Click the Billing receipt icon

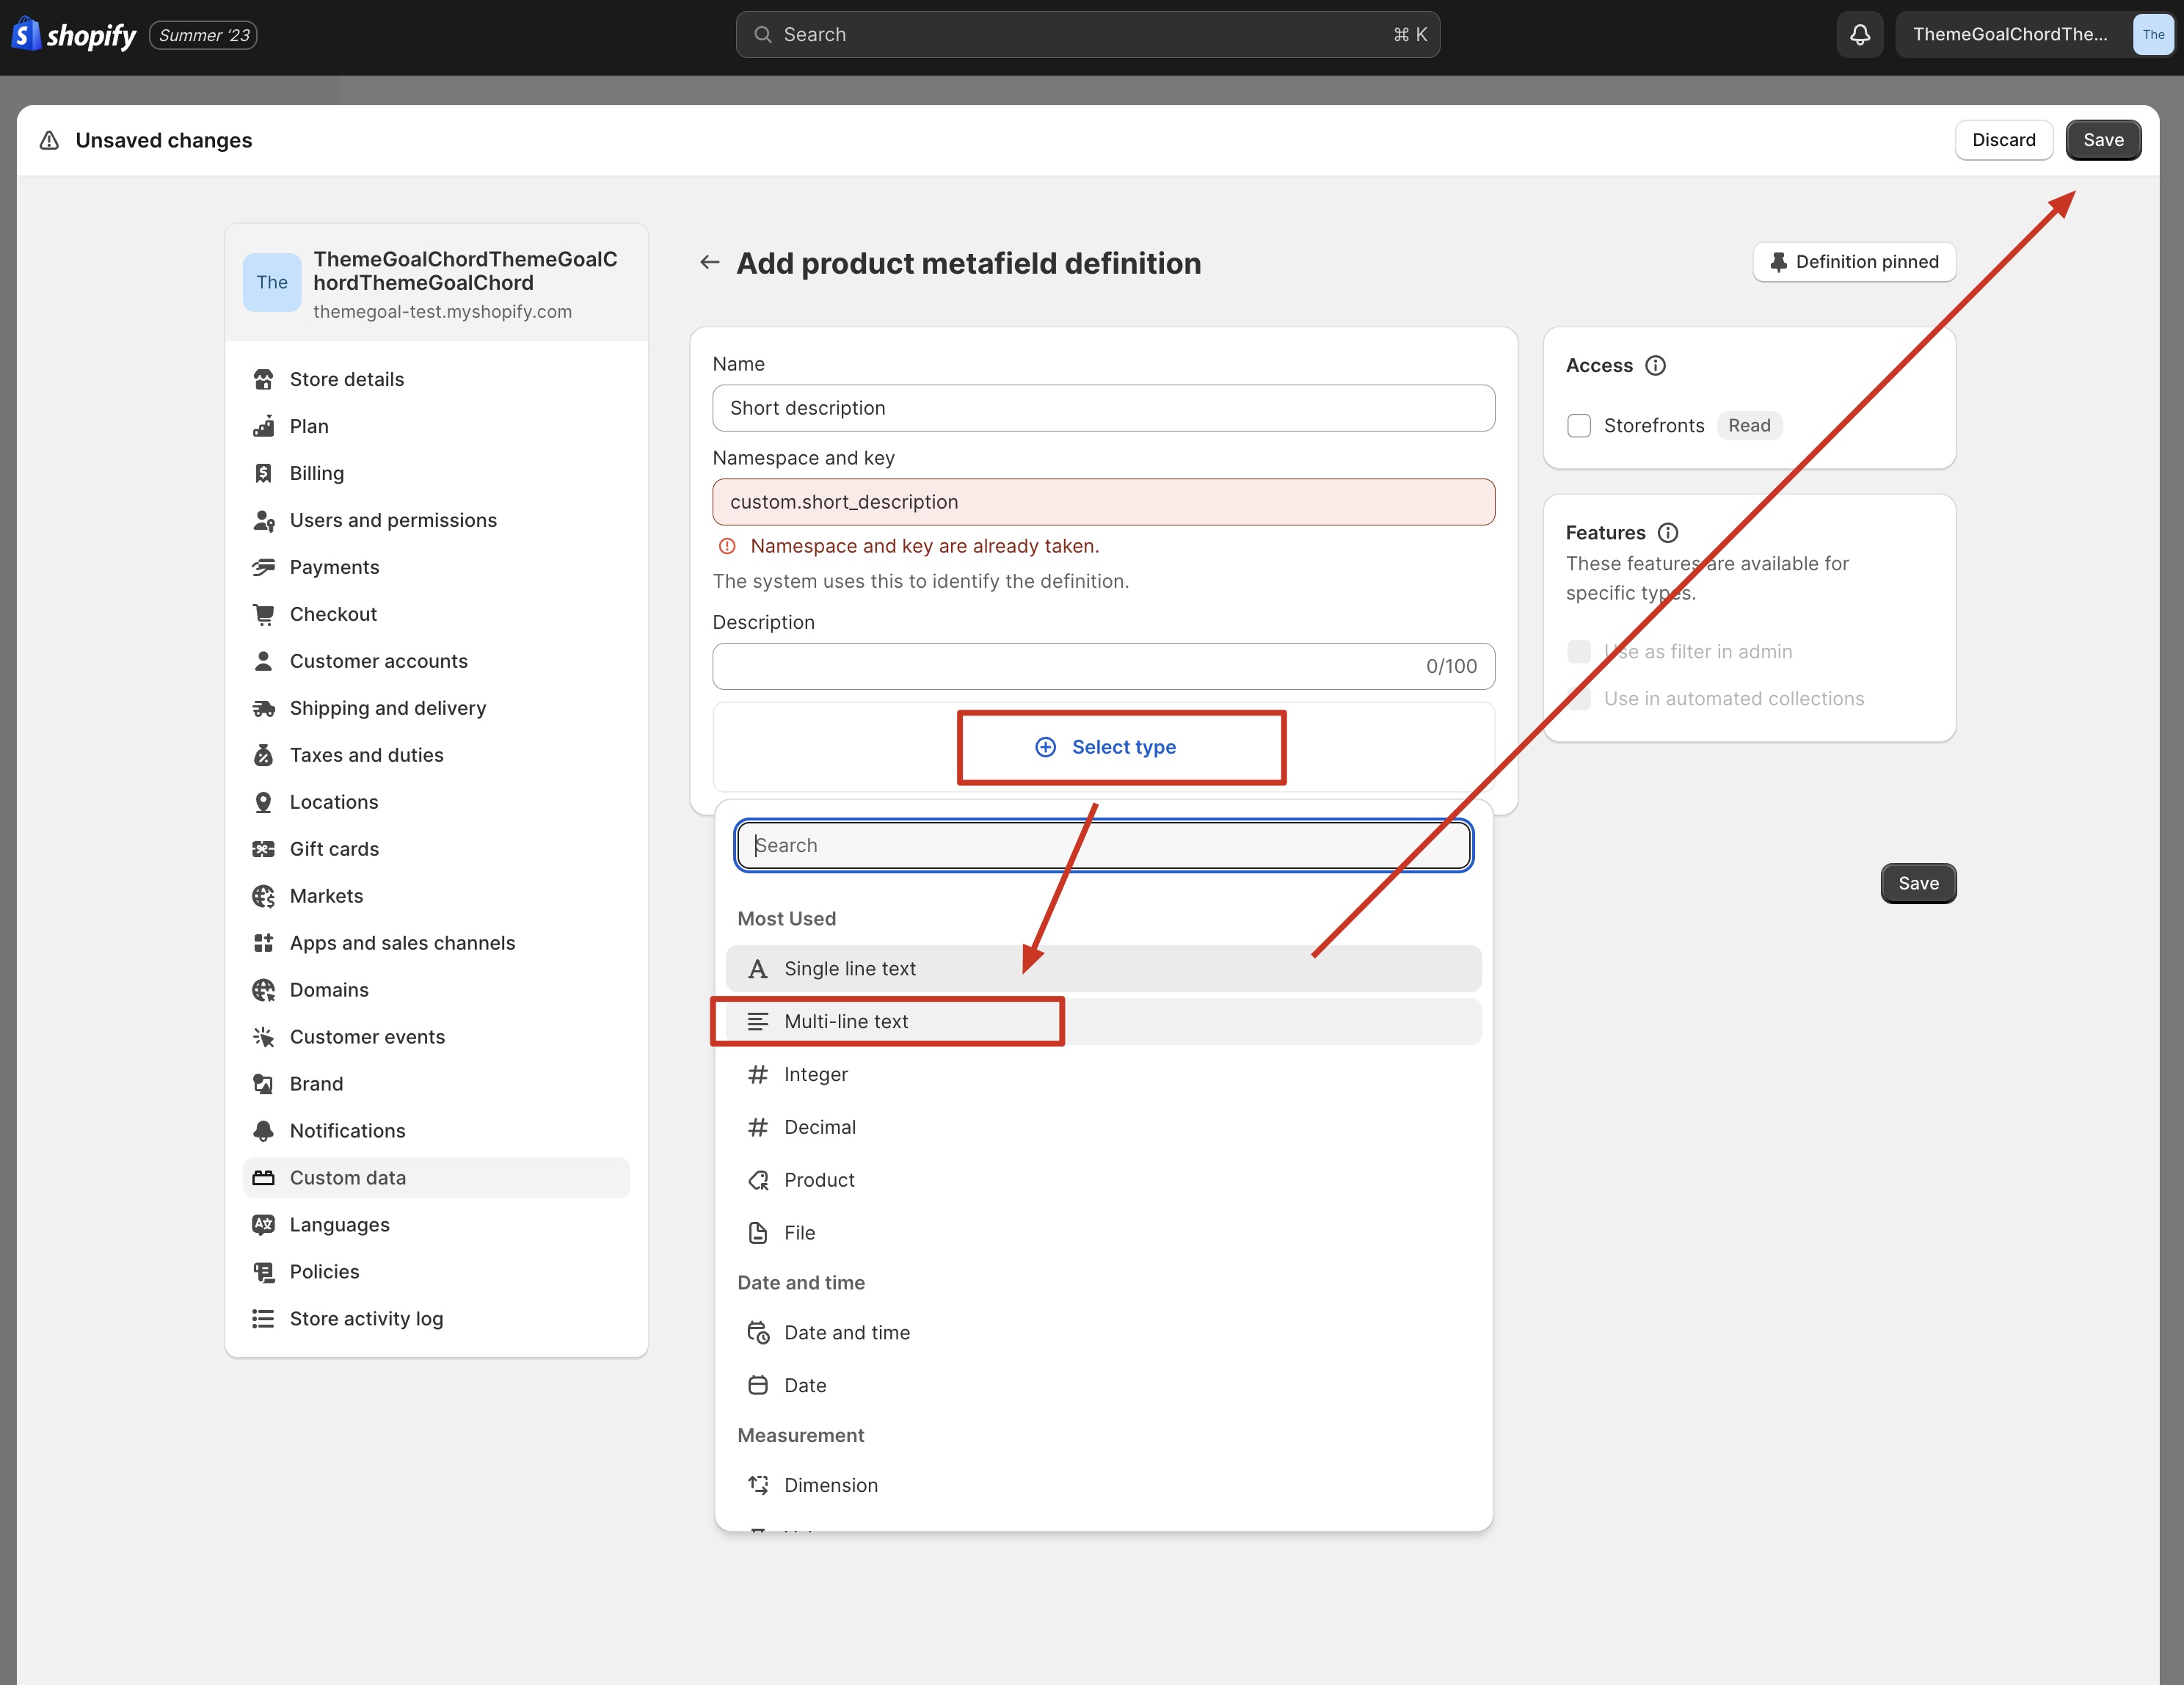coord(264,474)
